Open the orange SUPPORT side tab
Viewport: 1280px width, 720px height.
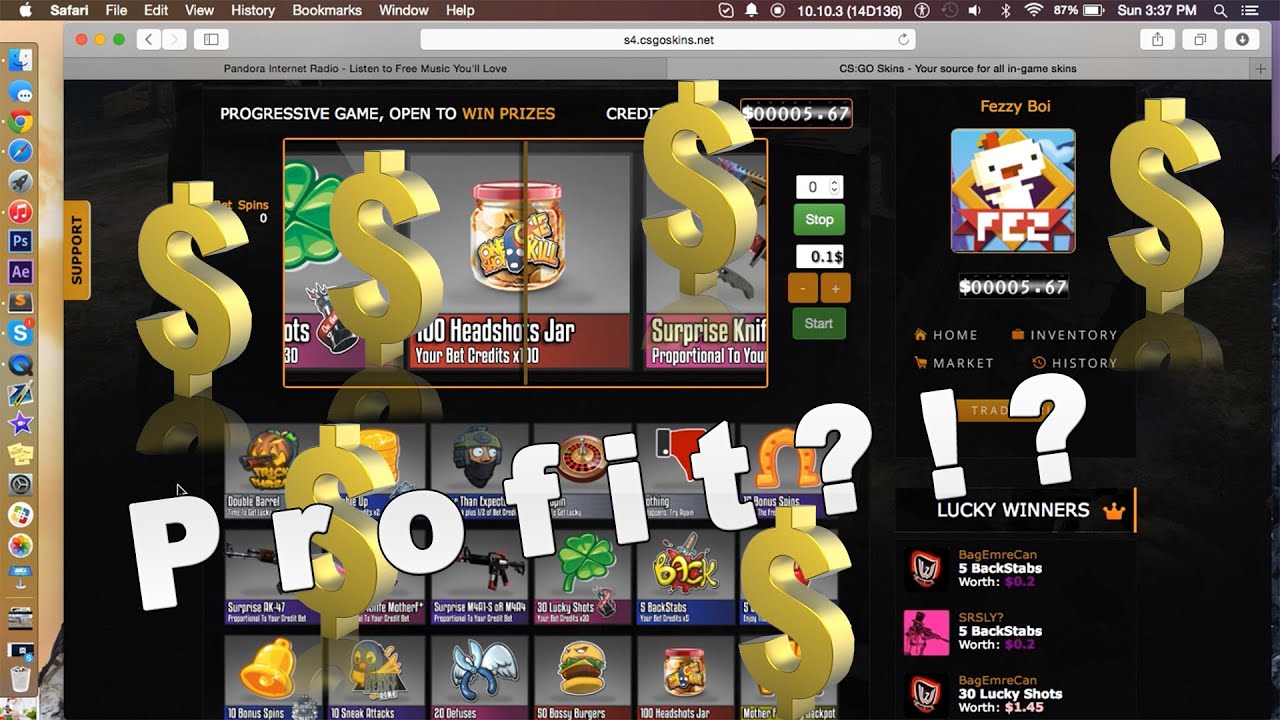pos(77,250)
